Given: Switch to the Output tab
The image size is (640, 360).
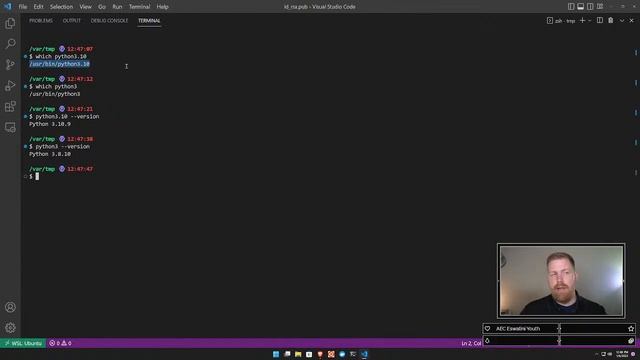Looking at the screenshot, I should pos(72,20).
